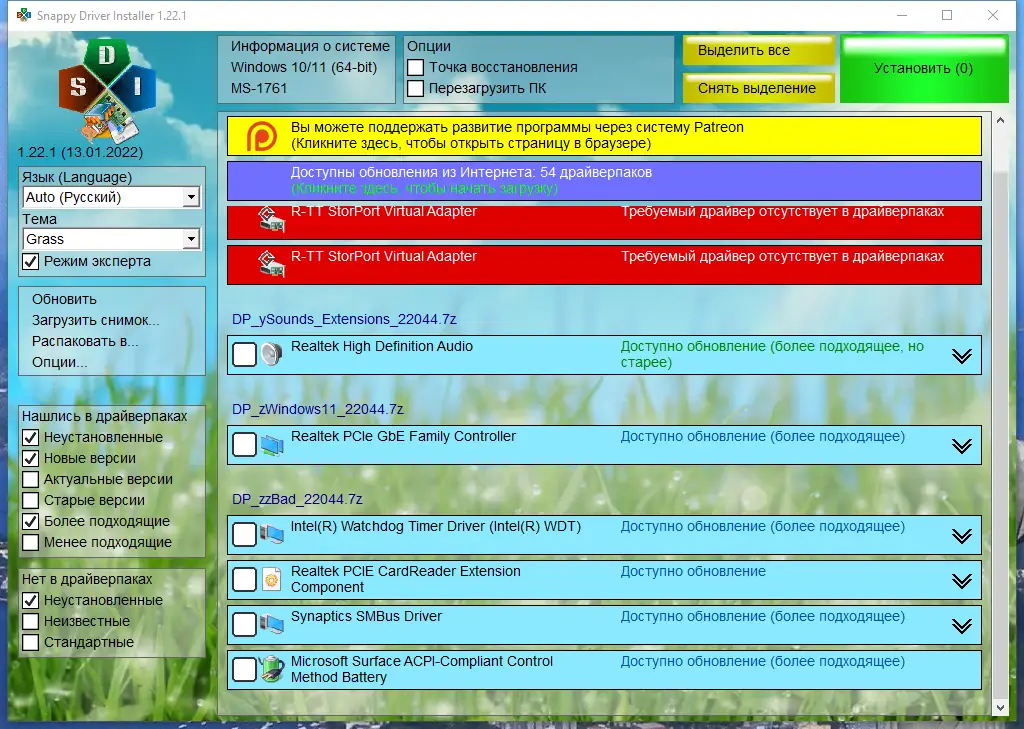The image size is (1024, 729).
Task: Expand Realtek High Definition Audio driver alternatives
Action: [x=961, y=356]
